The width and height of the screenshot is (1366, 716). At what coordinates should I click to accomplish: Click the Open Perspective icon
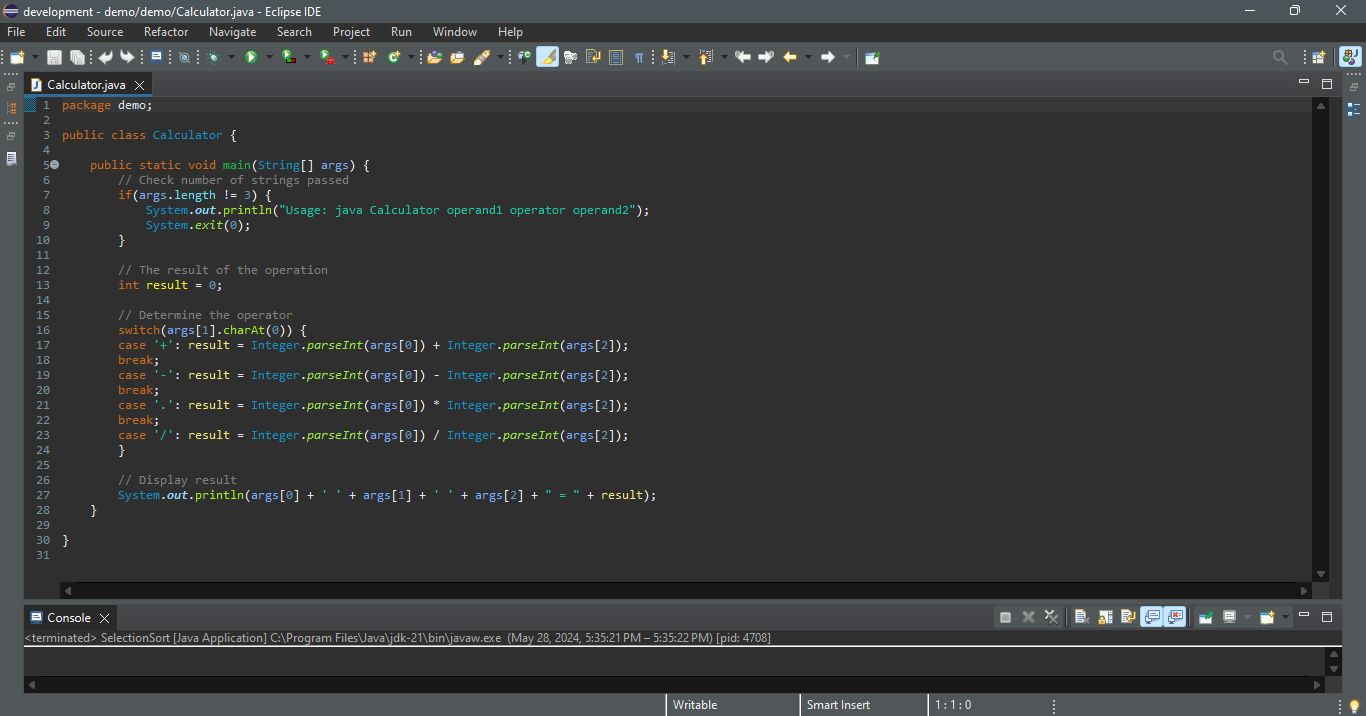(x=1319, y=57)
